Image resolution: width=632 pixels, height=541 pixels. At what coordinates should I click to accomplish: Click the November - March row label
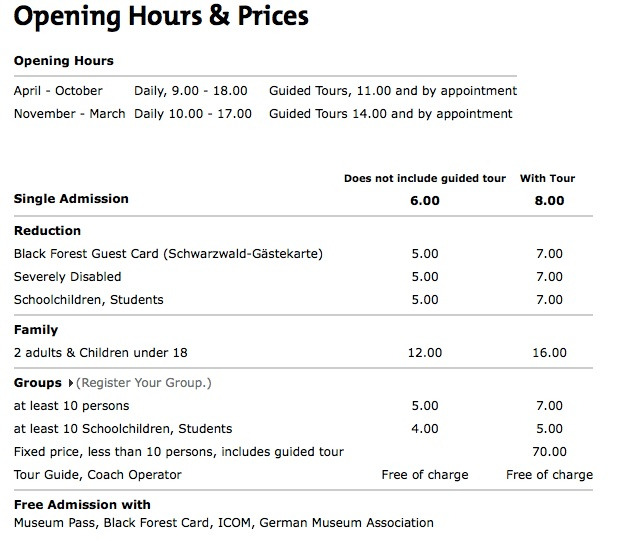69,114
